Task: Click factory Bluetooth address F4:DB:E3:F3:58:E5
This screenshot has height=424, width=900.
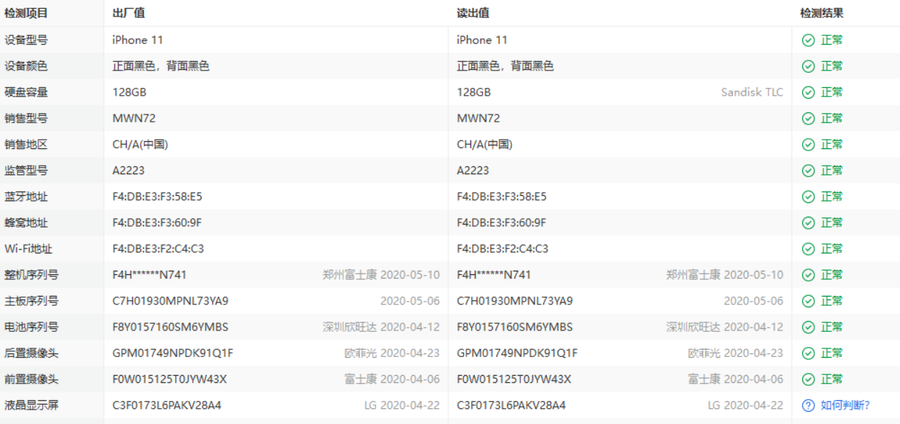Action: 157,197
